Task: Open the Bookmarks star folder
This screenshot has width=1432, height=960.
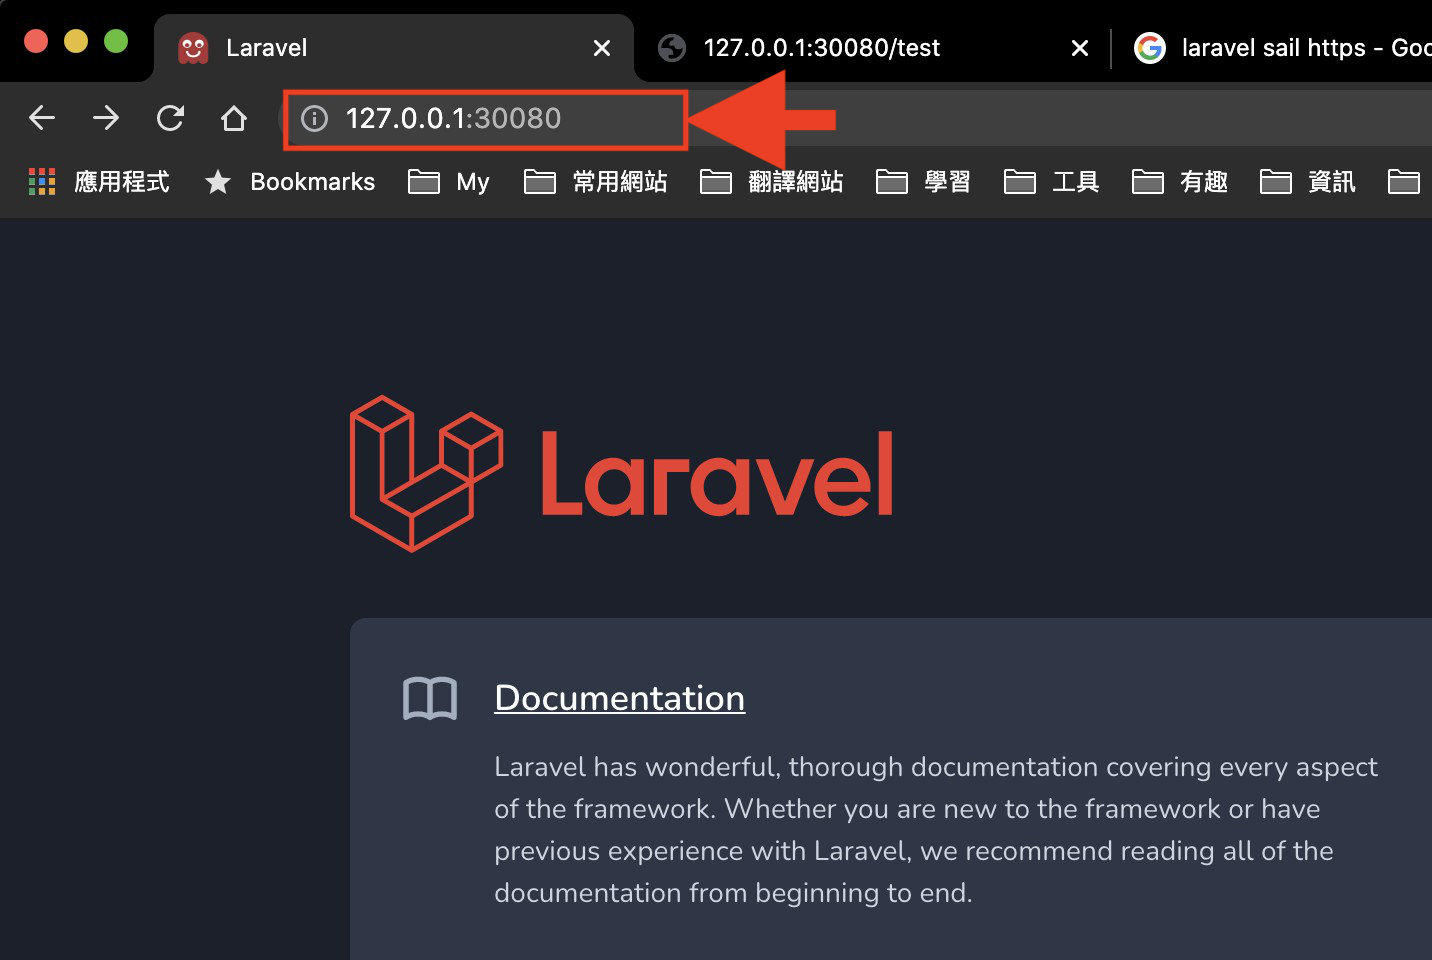Action: [x=290, y=181]
